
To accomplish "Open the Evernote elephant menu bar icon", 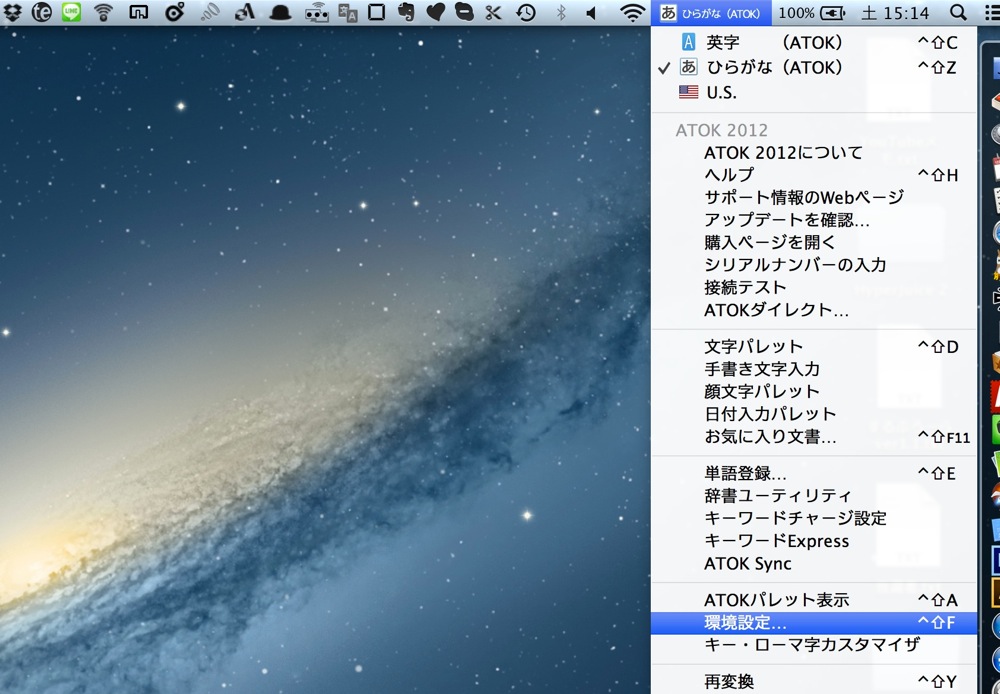I will [406, 12].
